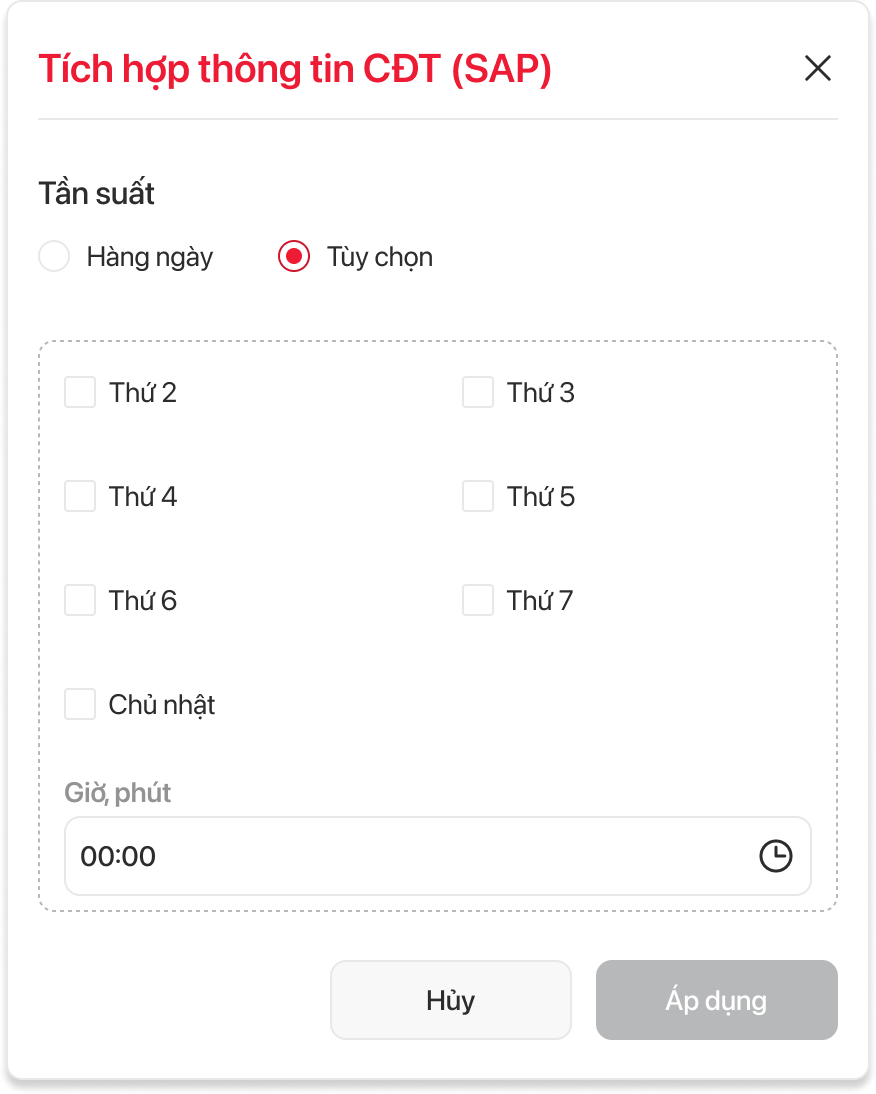This screenshot has height=1094, width=876.
Task: Click the dialog title Tích hợp thông tin CĐT
Action: [295, 69]
